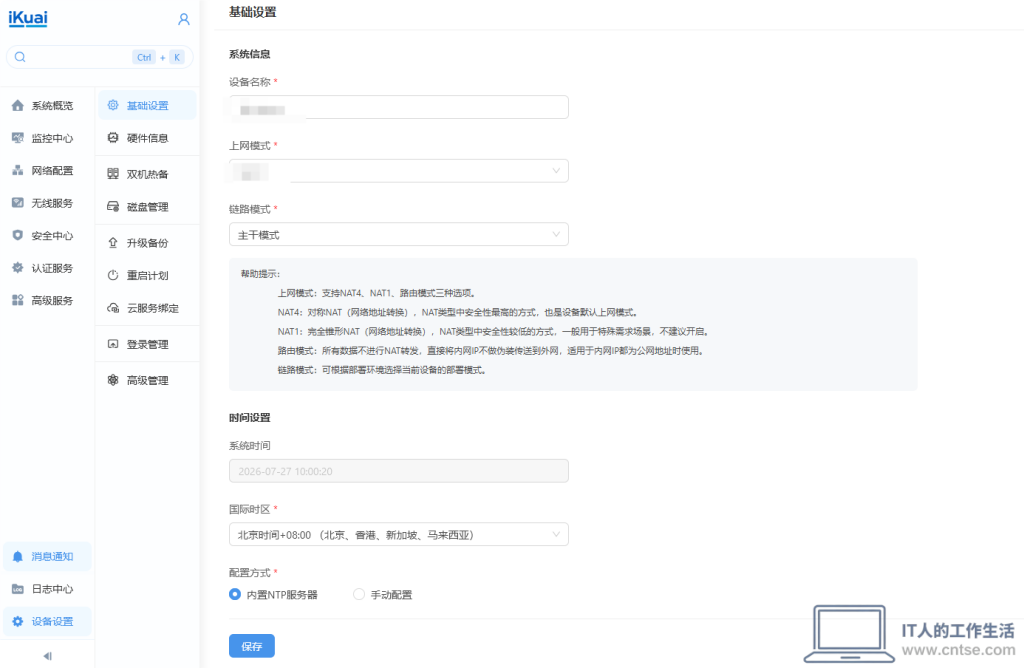Screen dimensions: 1024x668
Task: Open the 国际时区 dropdown
Action: point(398,534)
